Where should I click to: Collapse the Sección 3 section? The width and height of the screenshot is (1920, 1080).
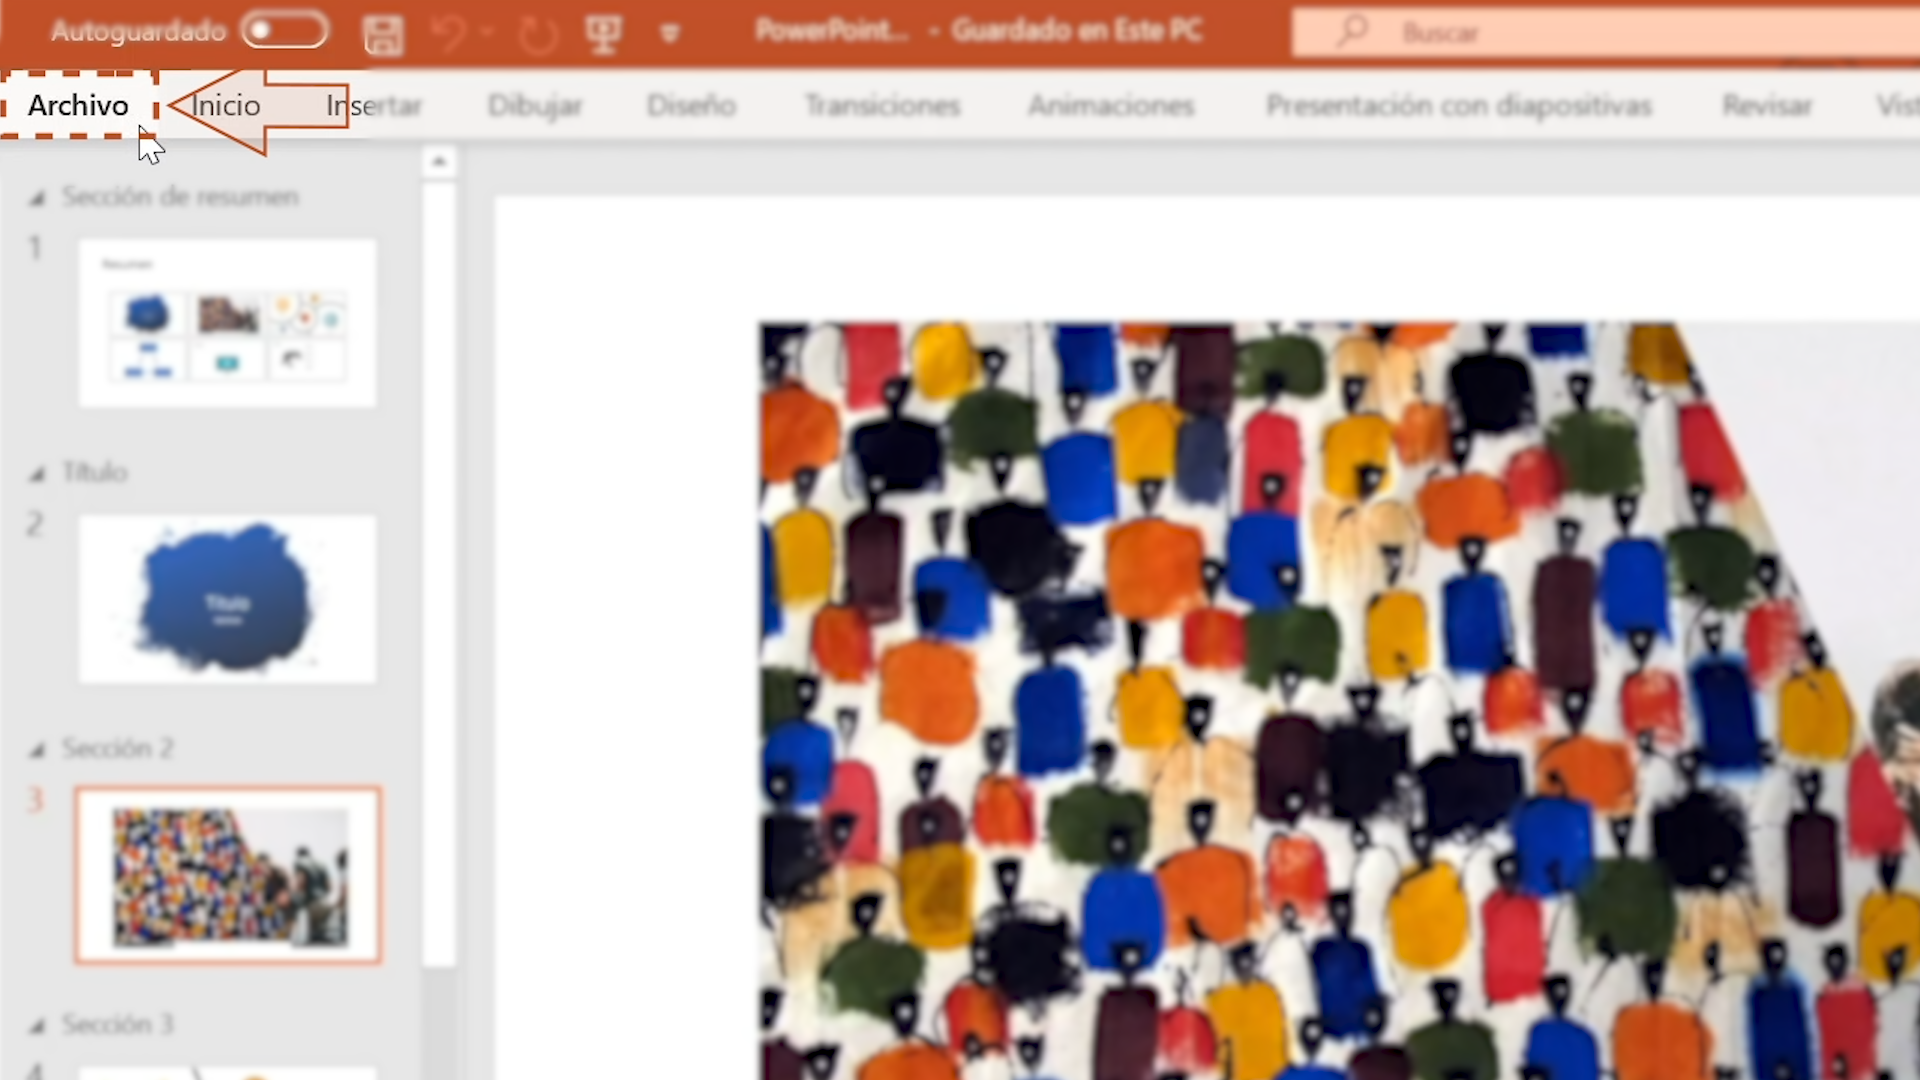(37, 1026)
